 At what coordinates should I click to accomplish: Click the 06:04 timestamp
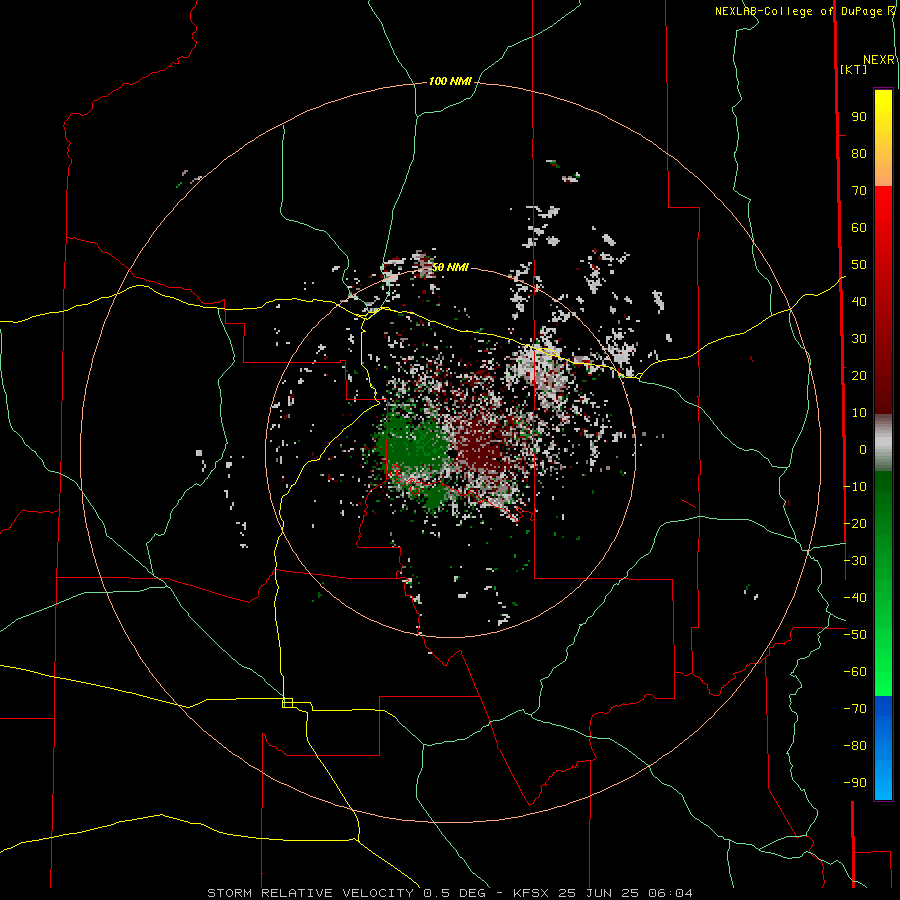(670, 893)
